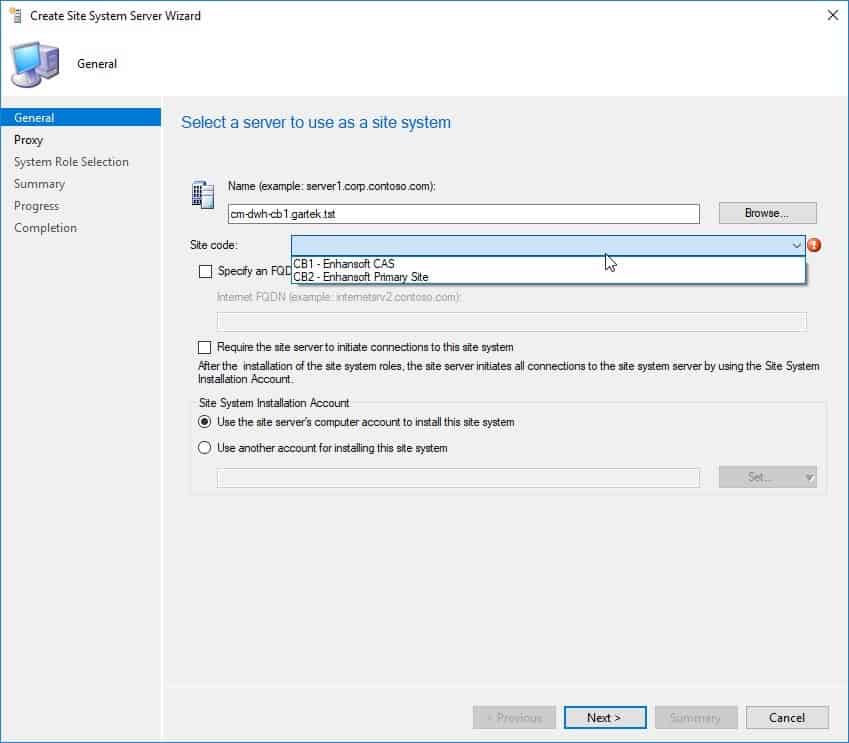Image resolution: width=849 pixels, height=743 pixels.
Task: Select Use another account for installing option
Action: pos(206,448)
